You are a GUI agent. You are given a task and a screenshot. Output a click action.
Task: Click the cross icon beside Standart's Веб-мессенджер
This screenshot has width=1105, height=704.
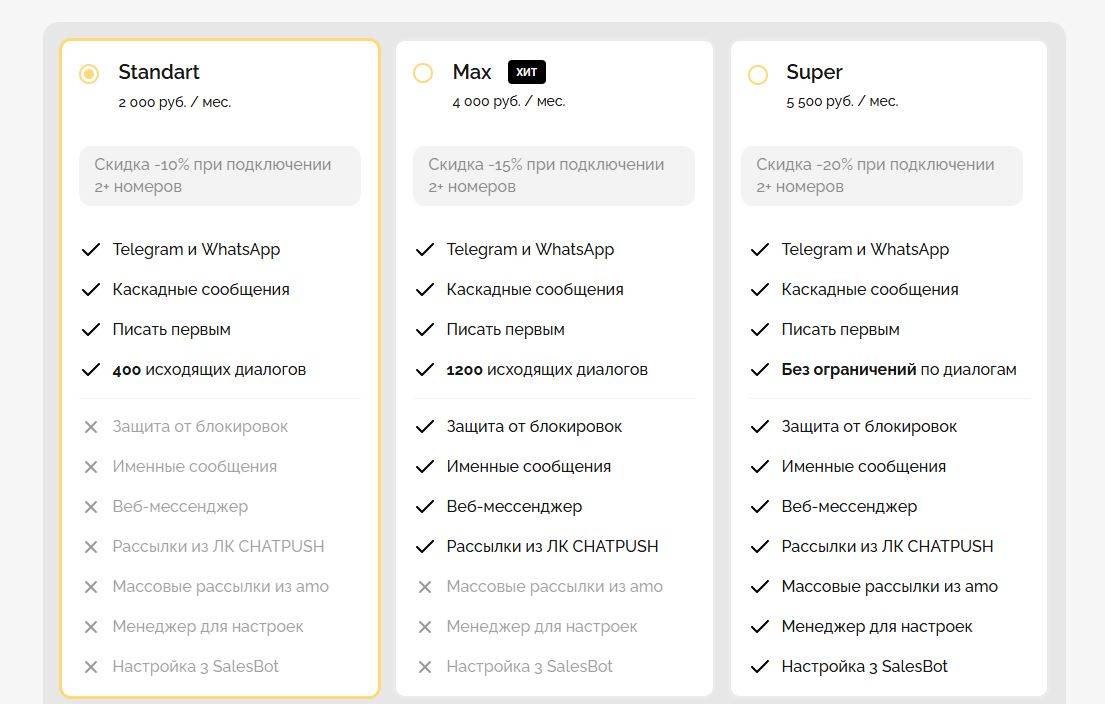(91, 507)
